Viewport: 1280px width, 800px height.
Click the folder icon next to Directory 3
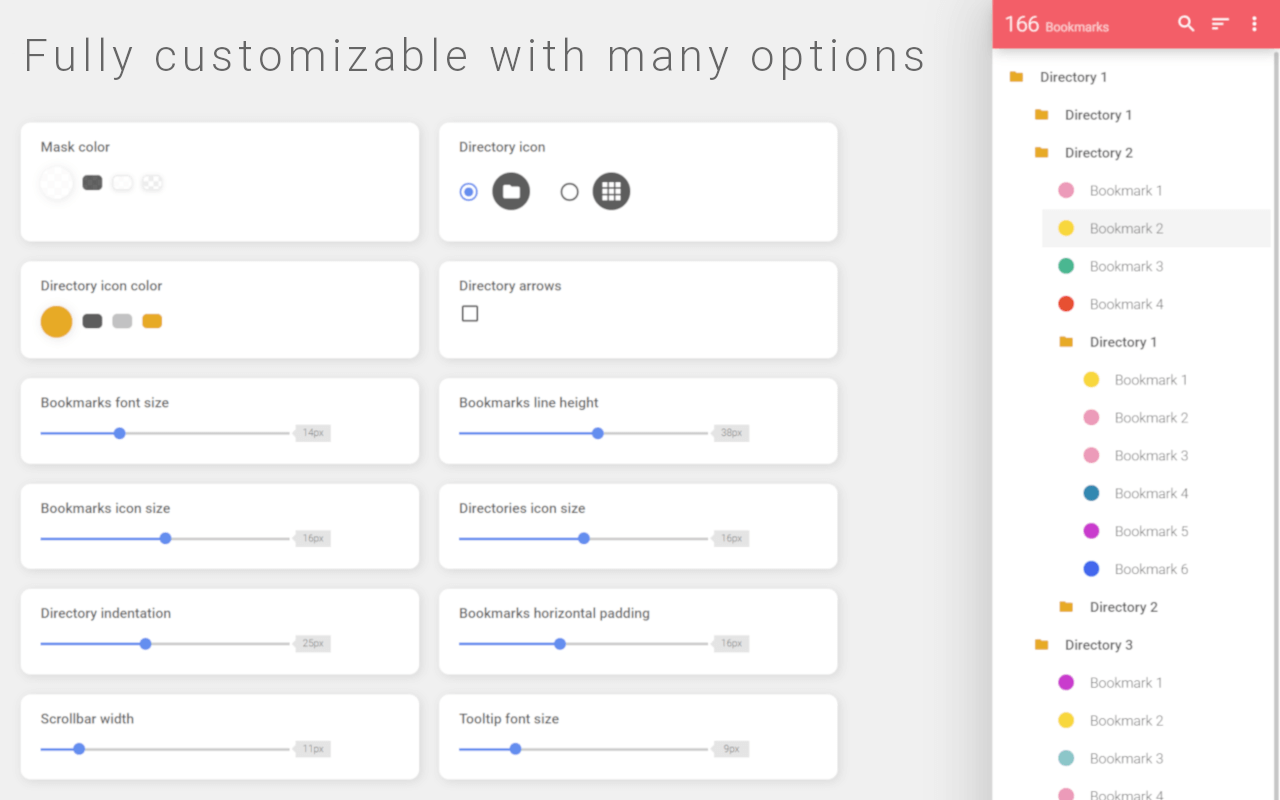[1041, 645]
